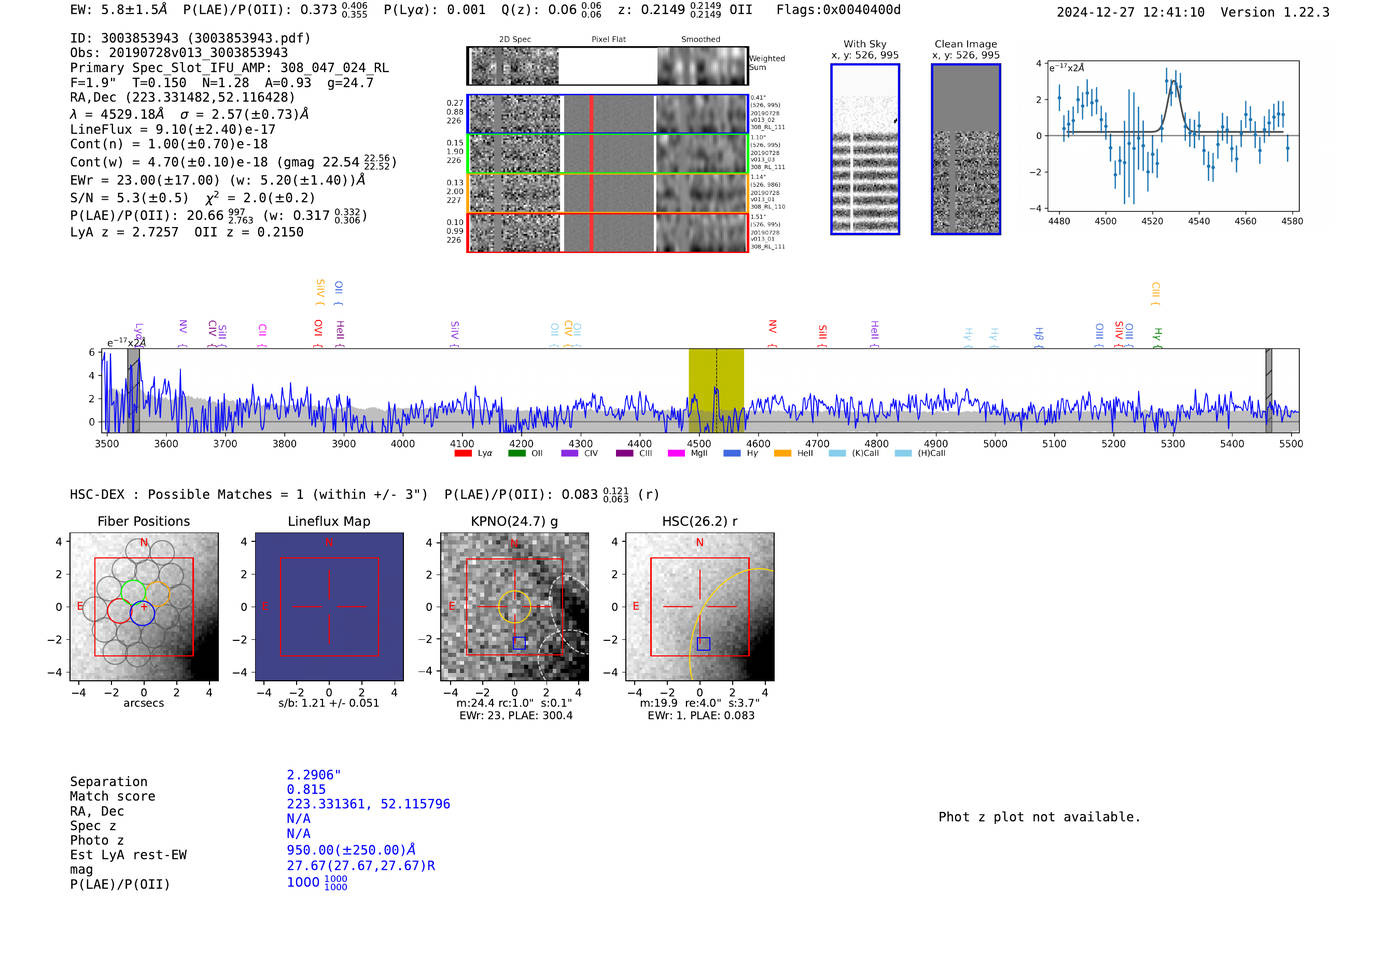Screen dimensions: 1400x953
Task: Click the HSC caption m:19.9 re:4.0" s:3.7"
Action: tap(699, 703)
